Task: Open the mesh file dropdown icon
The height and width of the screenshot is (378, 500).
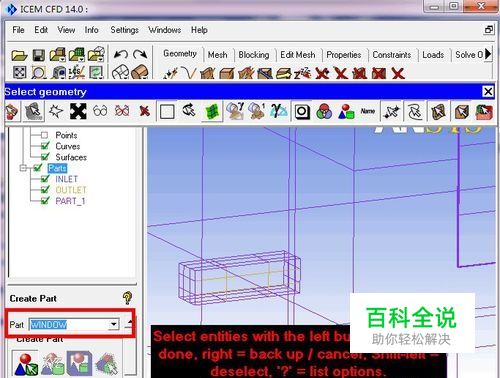Action: [x=77, y=55]
